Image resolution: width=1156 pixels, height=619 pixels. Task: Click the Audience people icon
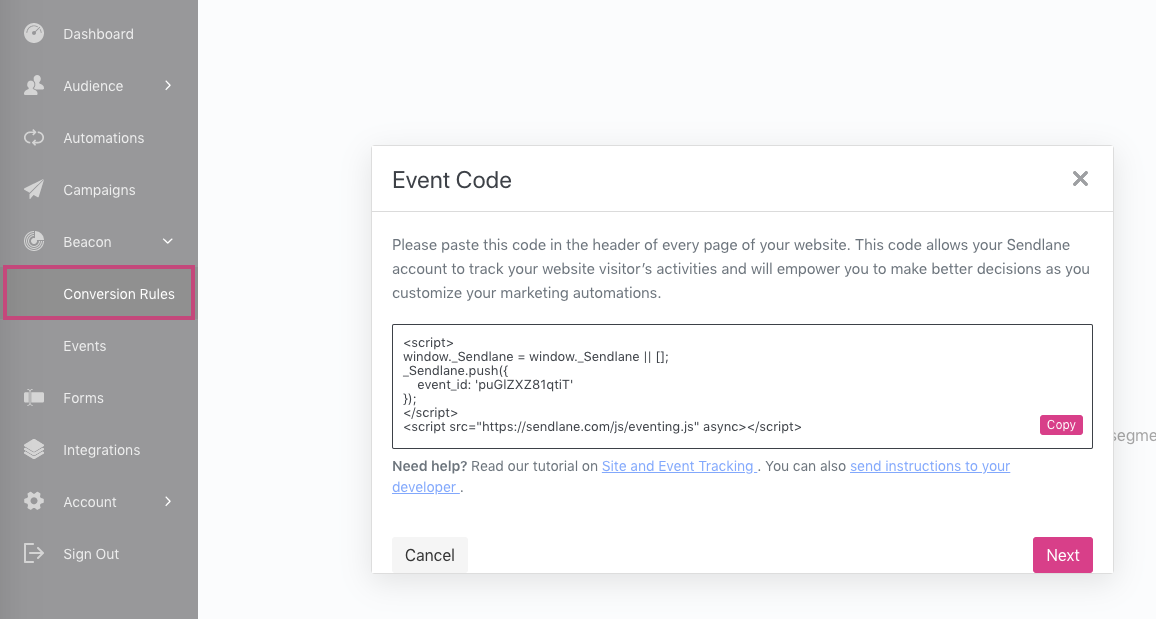click(34, 85)
